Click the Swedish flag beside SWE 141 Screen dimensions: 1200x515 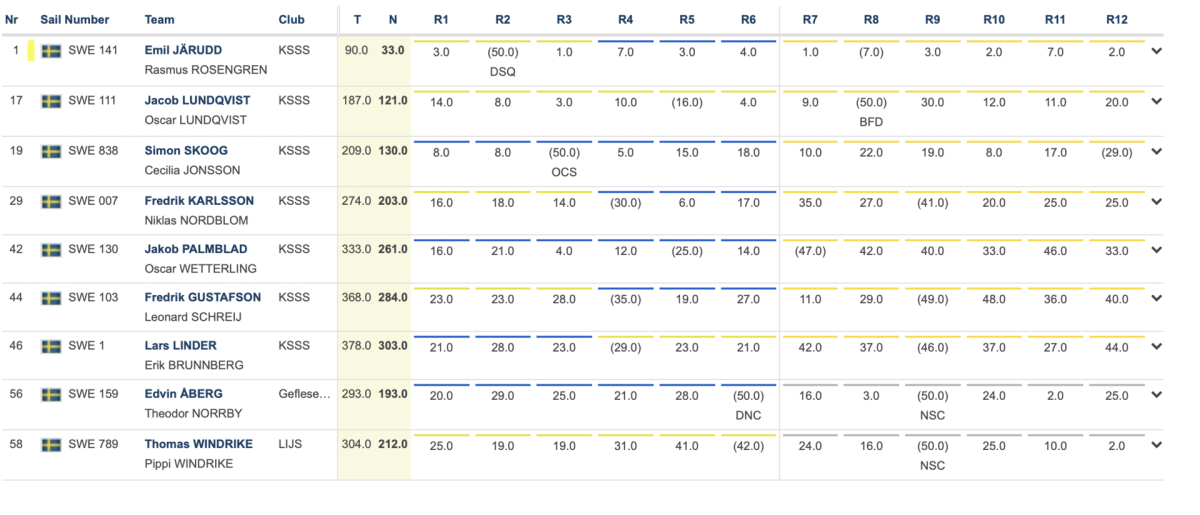[51, 51]
